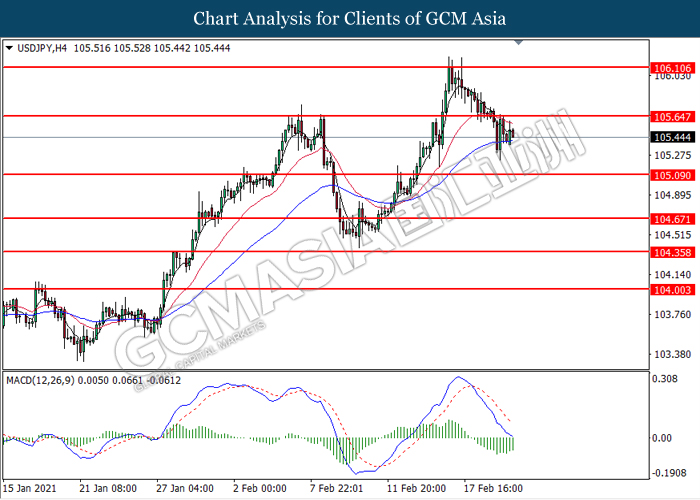Click the chart shift triangle marker at top

coord(518,42)
